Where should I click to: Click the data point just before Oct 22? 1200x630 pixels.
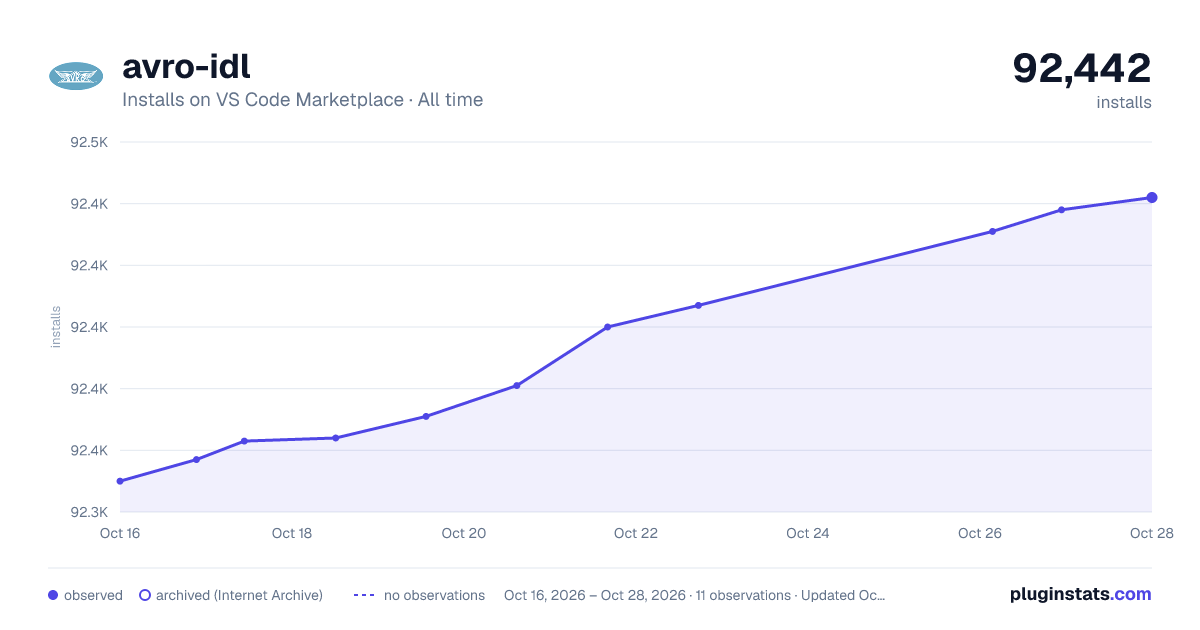click(607, 327)
